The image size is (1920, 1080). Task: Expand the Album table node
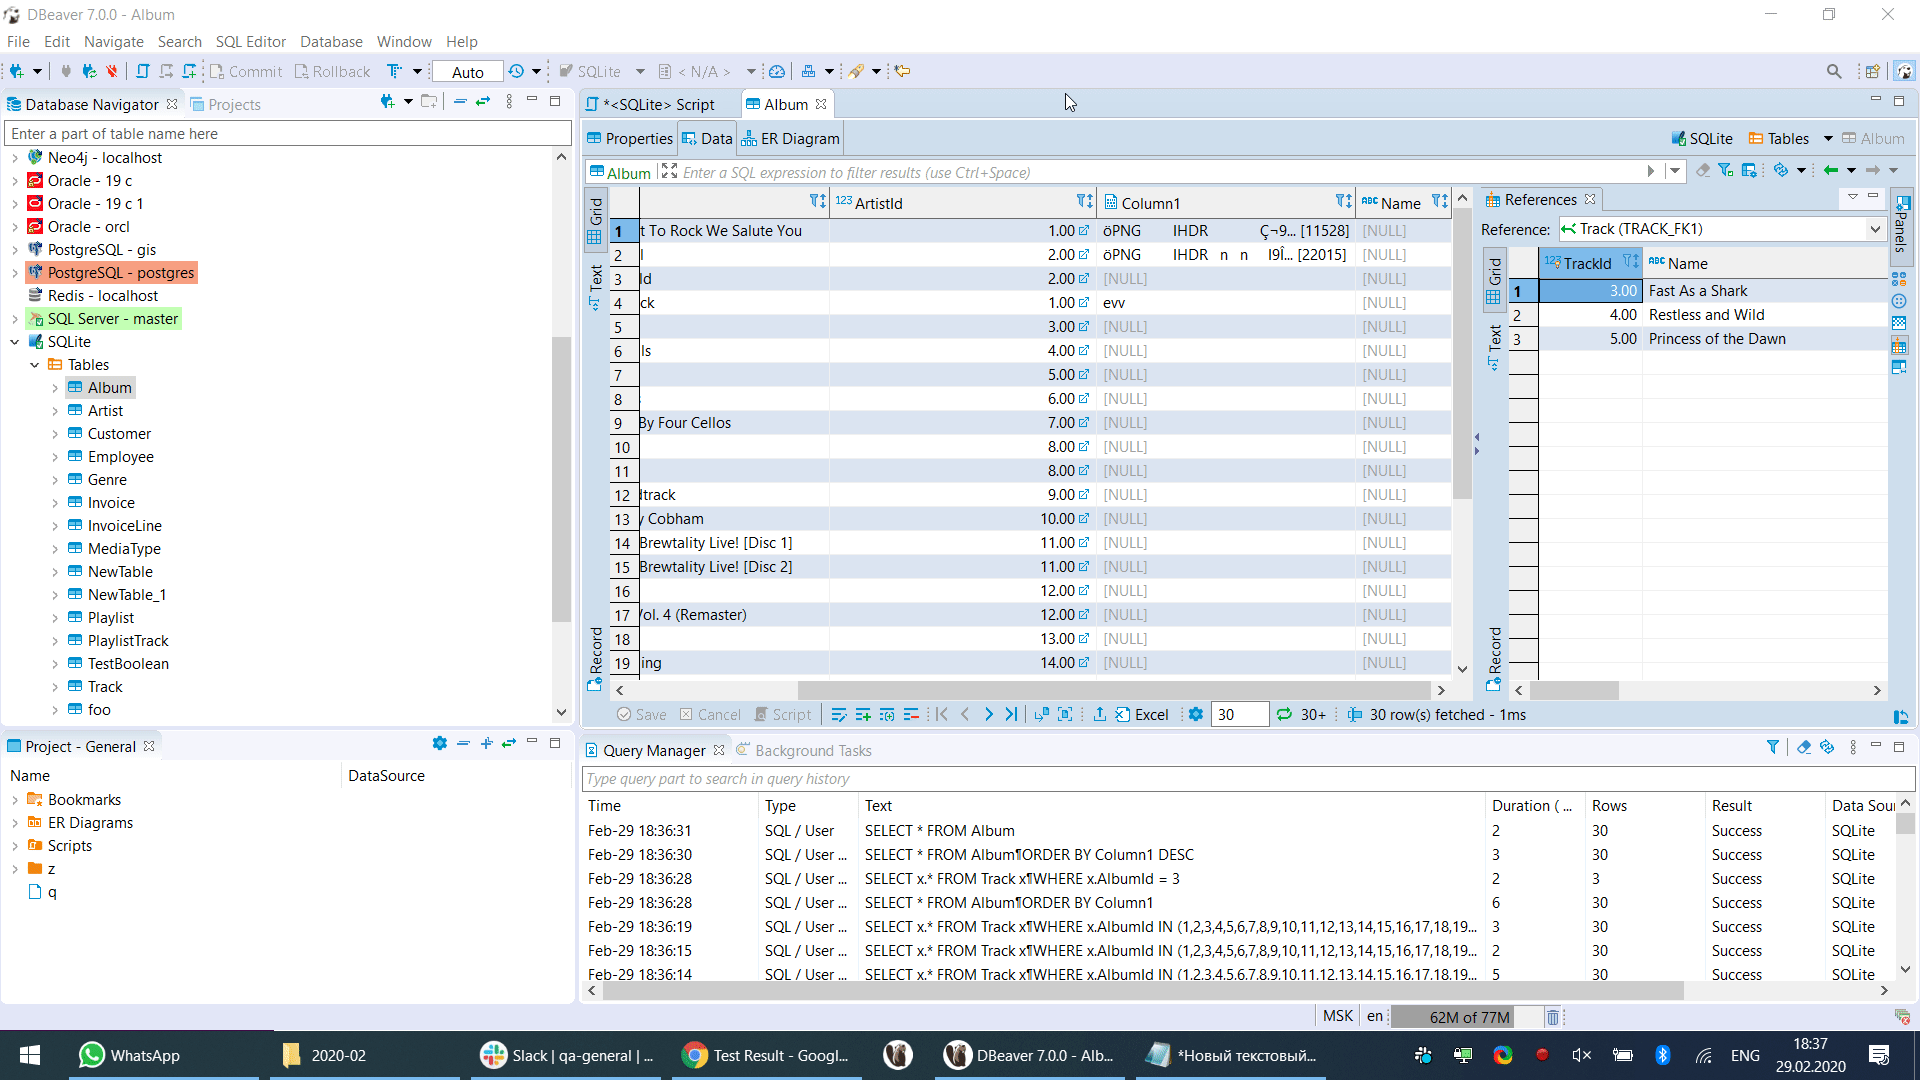tap(55, 388)
